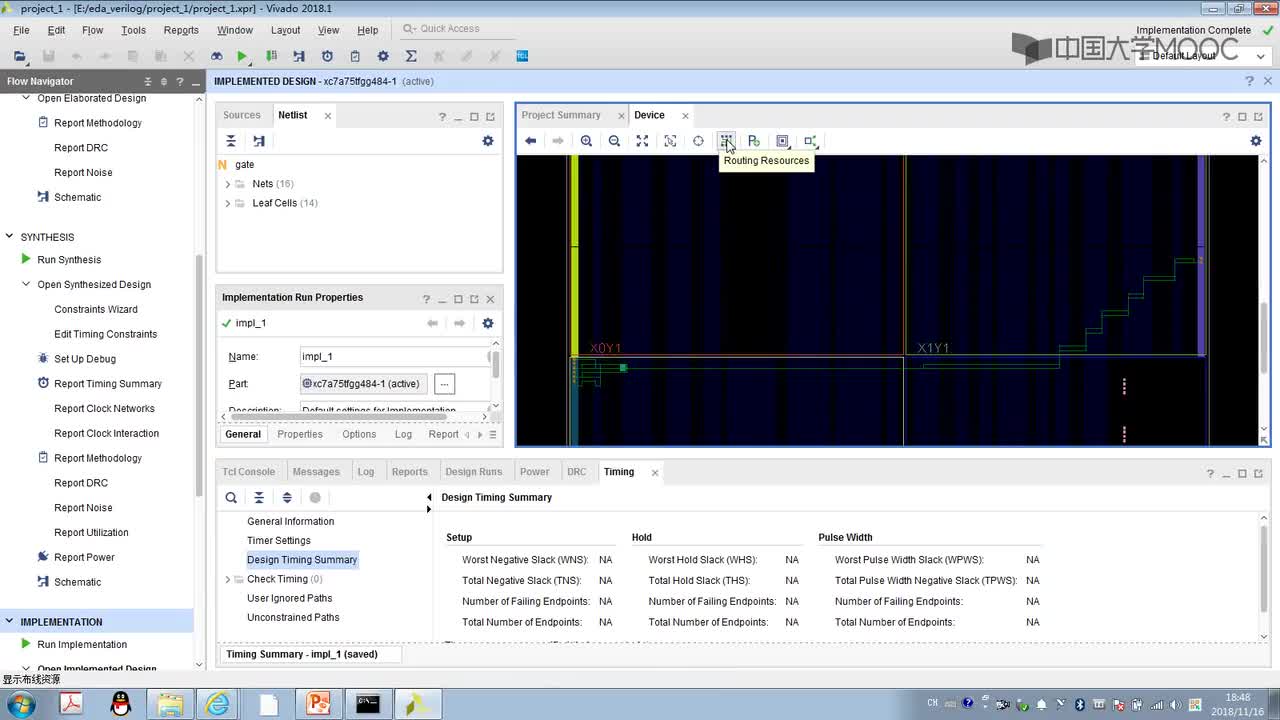Zoom out on the Device view
This screenshot has width=1280, height=720.
tap(614, 141)
